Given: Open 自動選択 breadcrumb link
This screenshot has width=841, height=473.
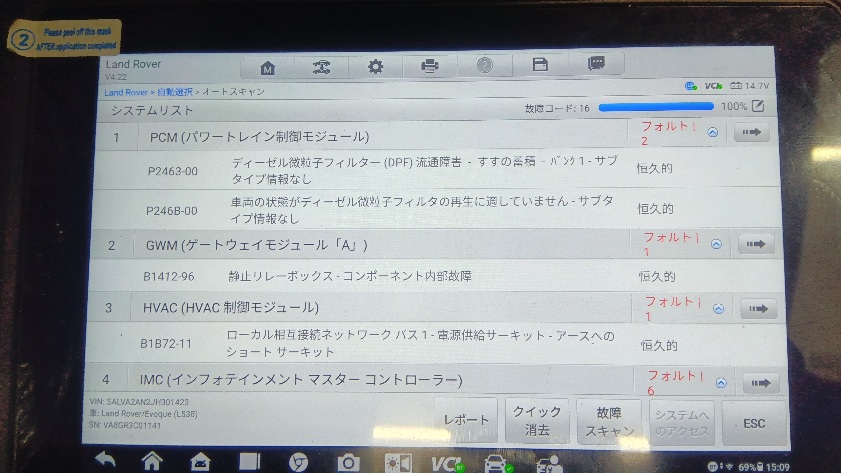Looking at the screenshot, I should 174,92.
